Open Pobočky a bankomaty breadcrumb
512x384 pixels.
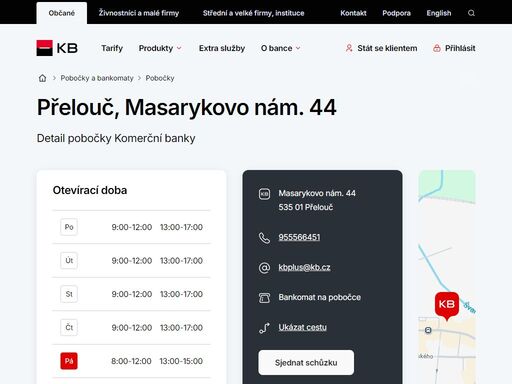(97, 78)
